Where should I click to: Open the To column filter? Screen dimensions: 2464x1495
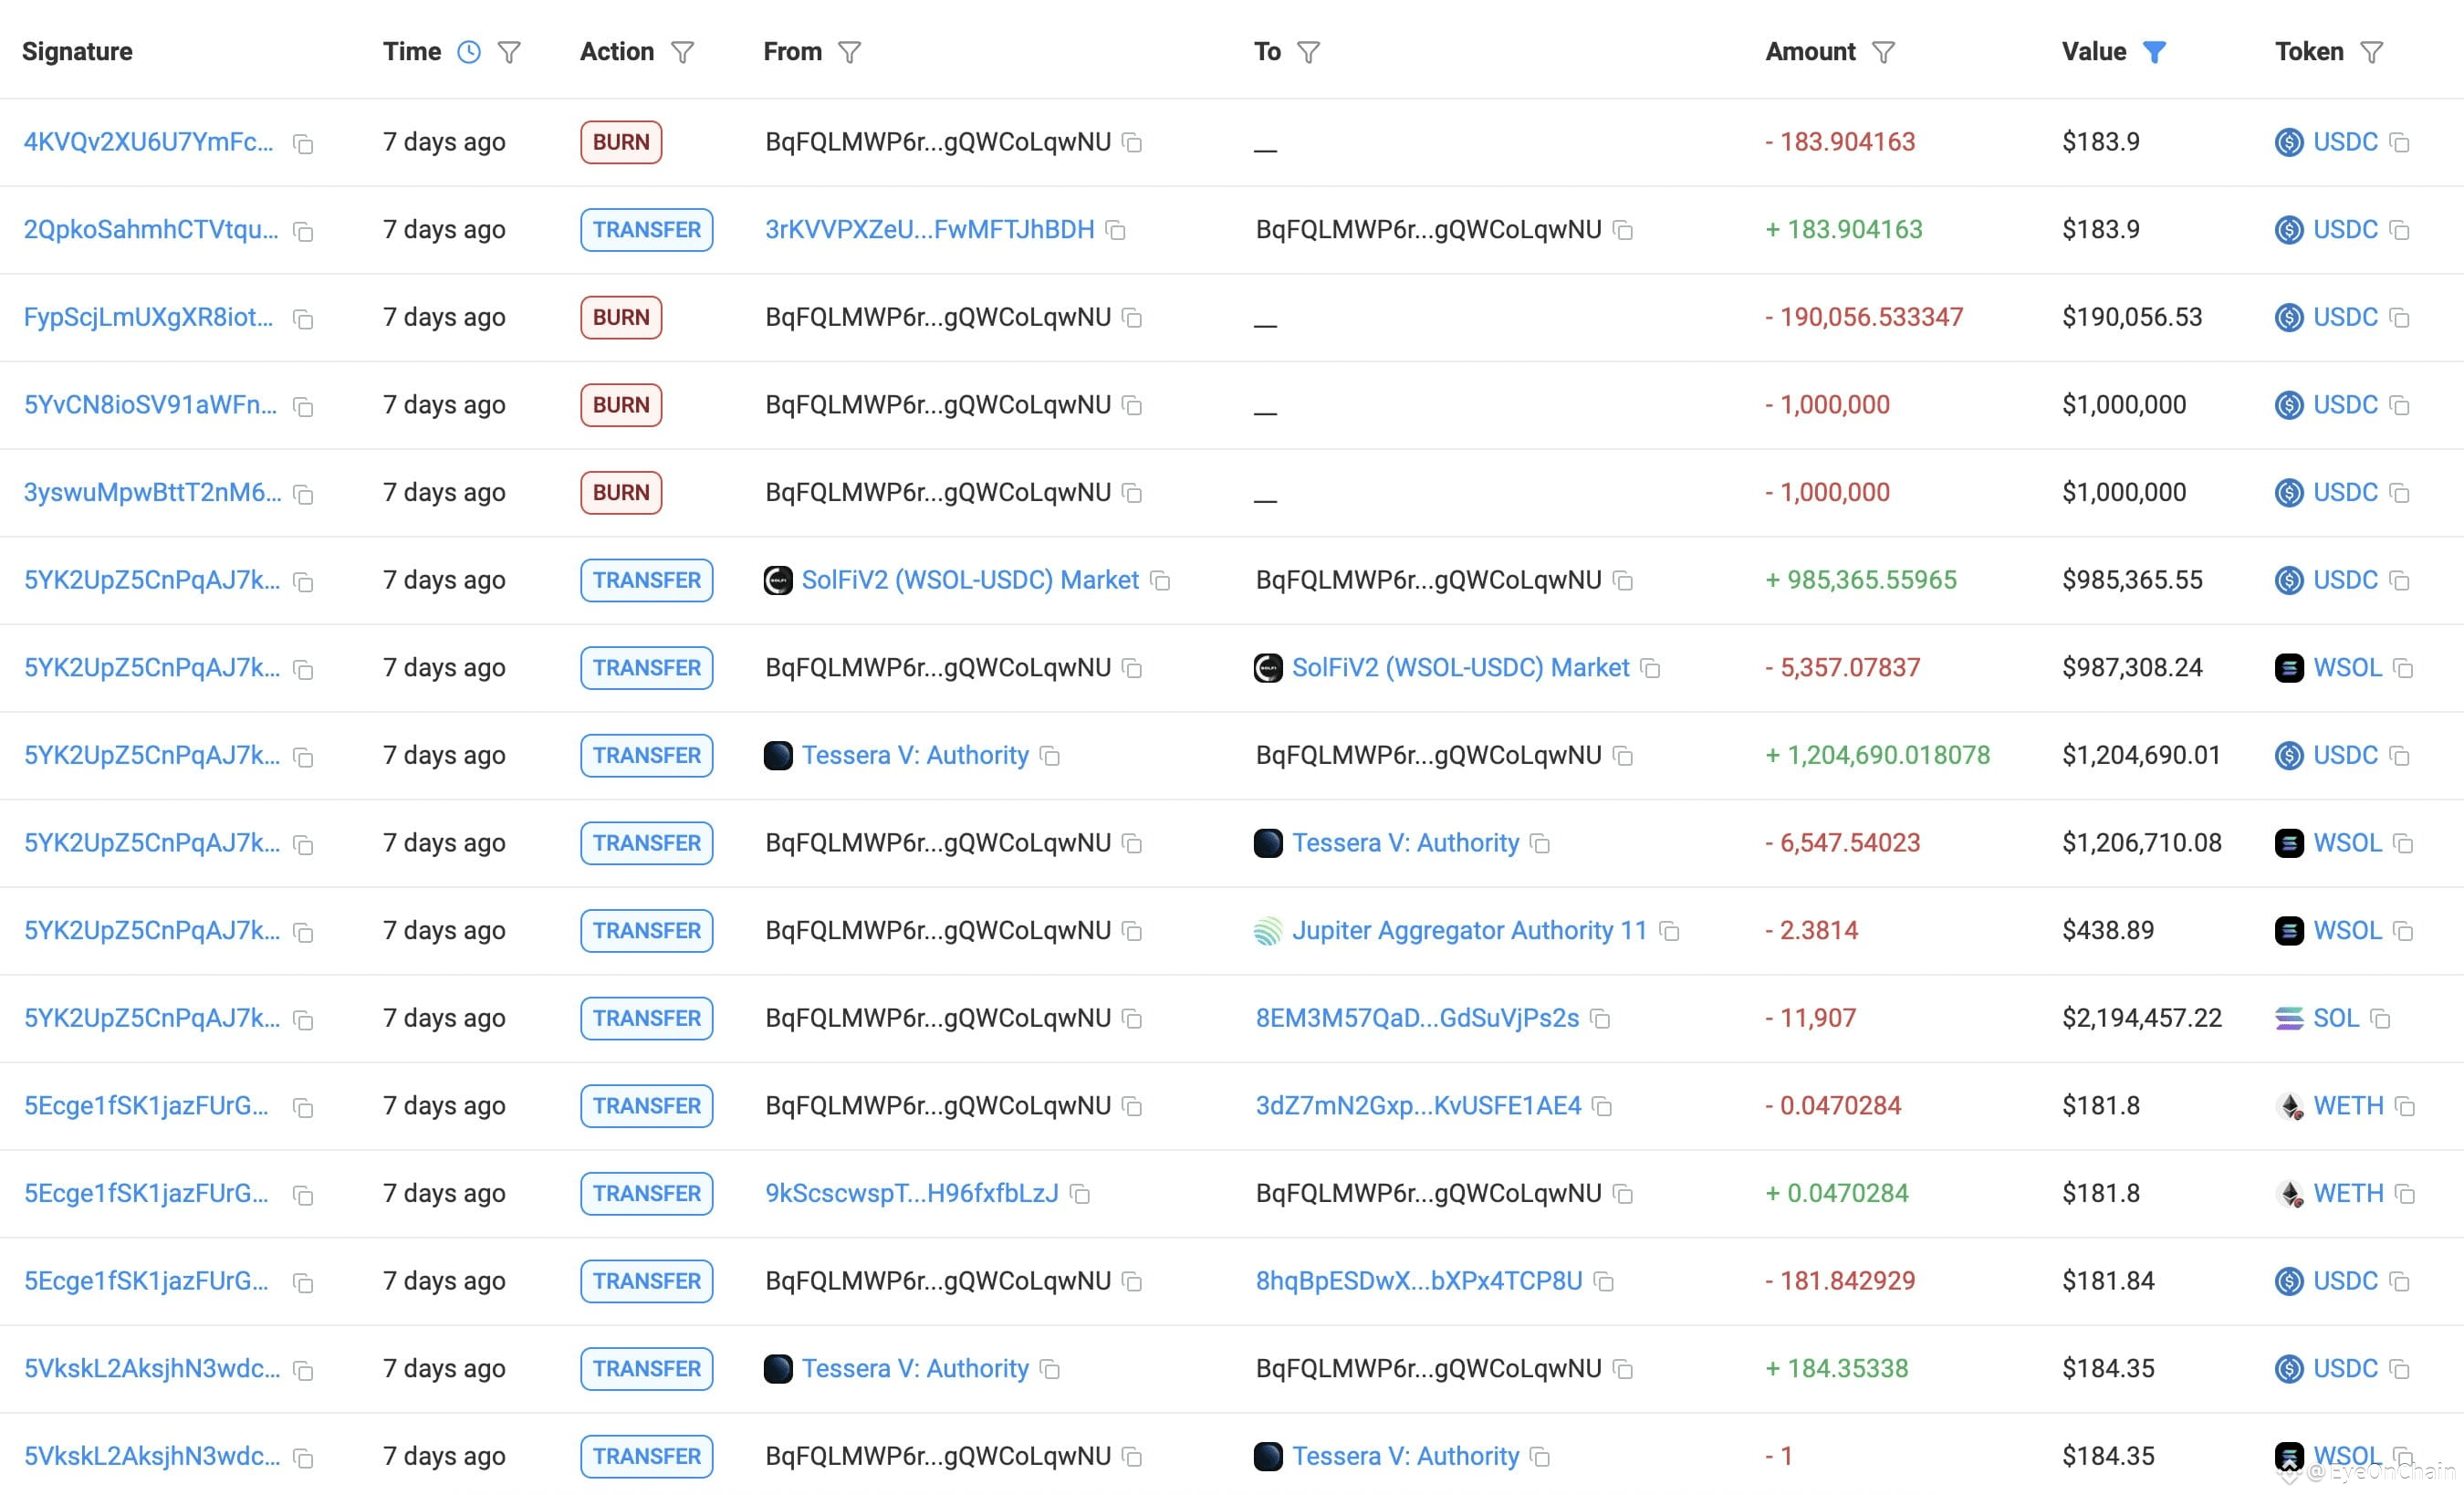[x=1308, y=52]
